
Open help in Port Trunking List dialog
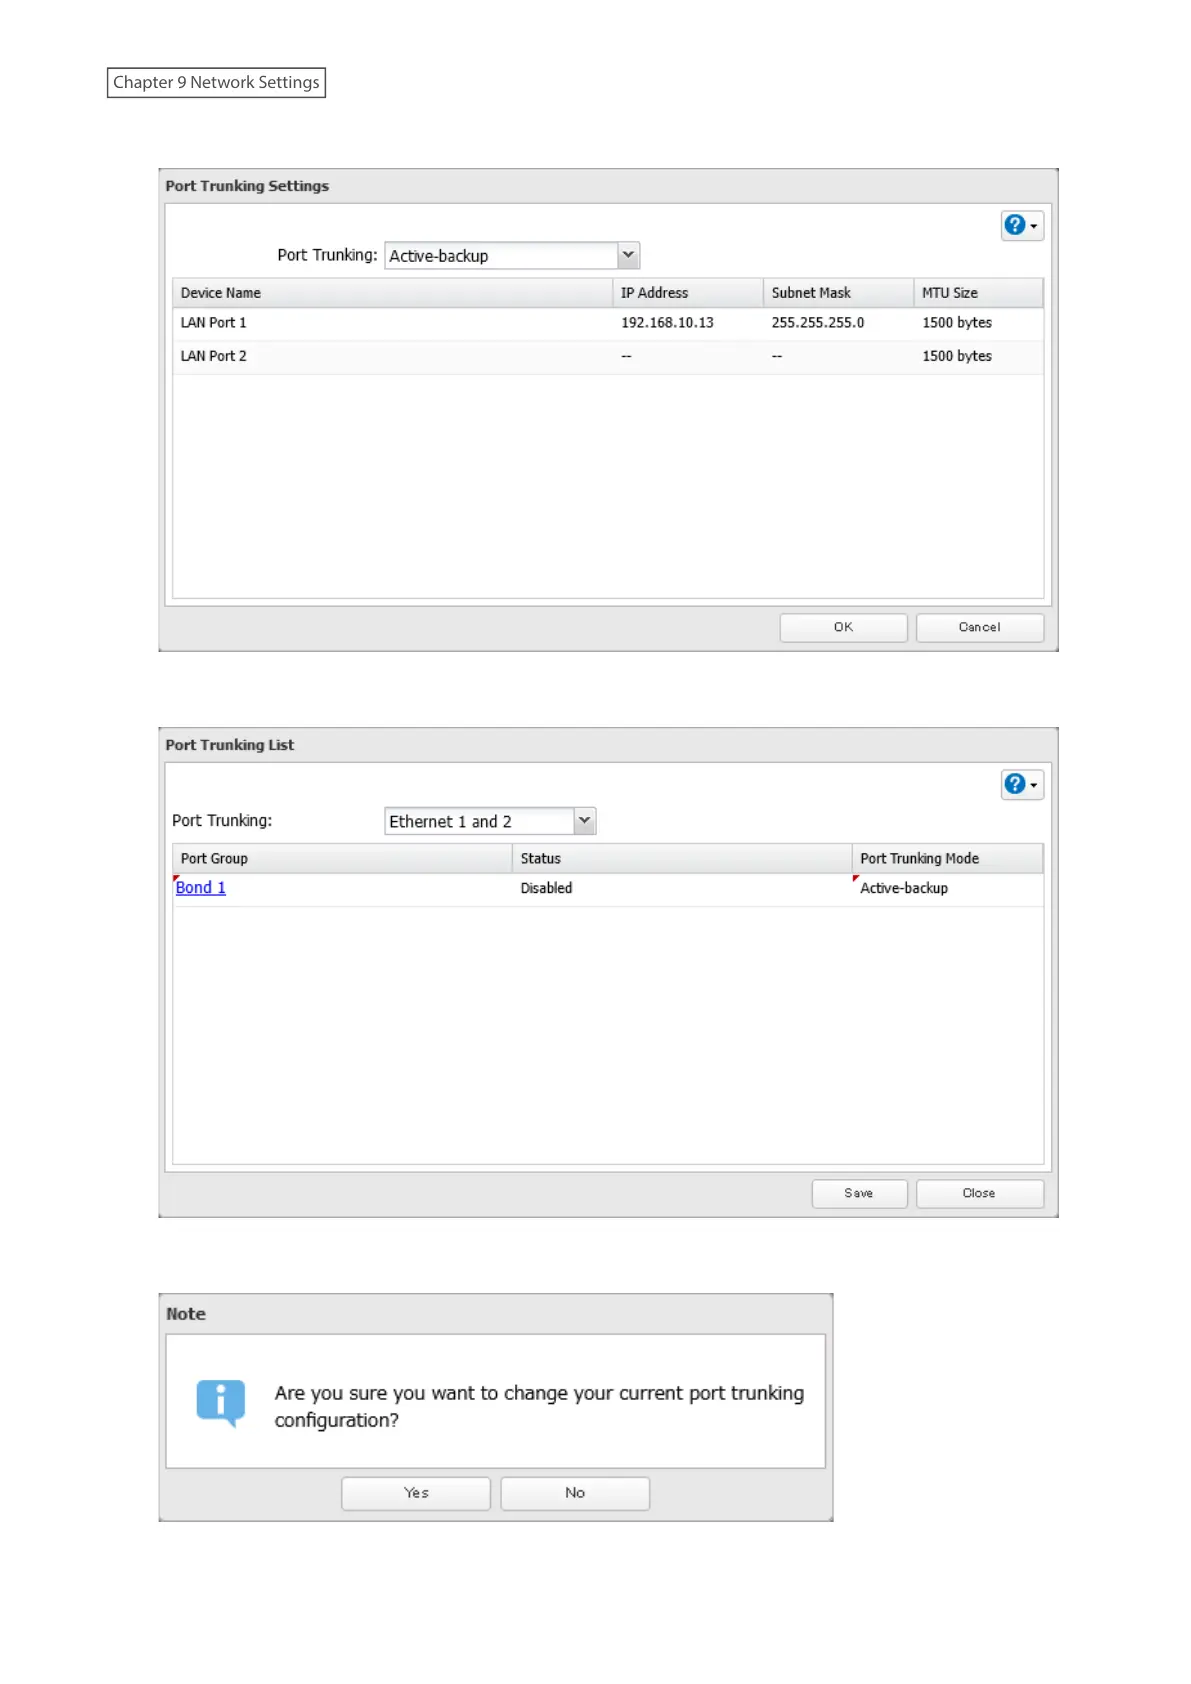click(x=1022, y=784)
